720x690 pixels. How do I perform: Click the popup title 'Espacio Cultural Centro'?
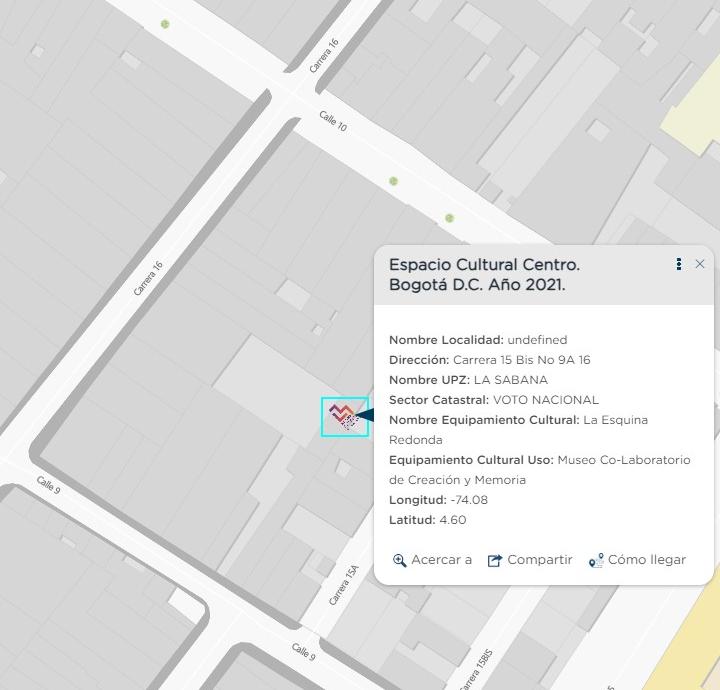(x=484, y=265)
